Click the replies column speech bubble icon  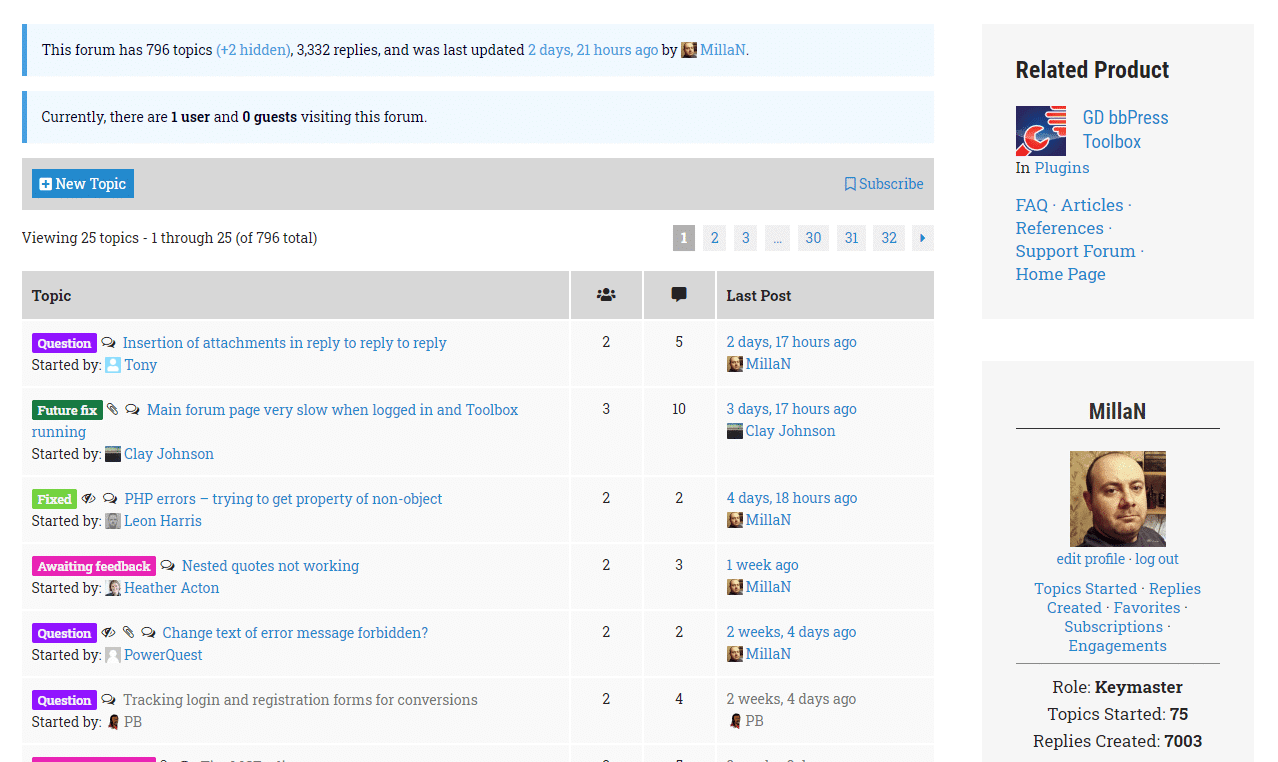[x=679, y=295]
